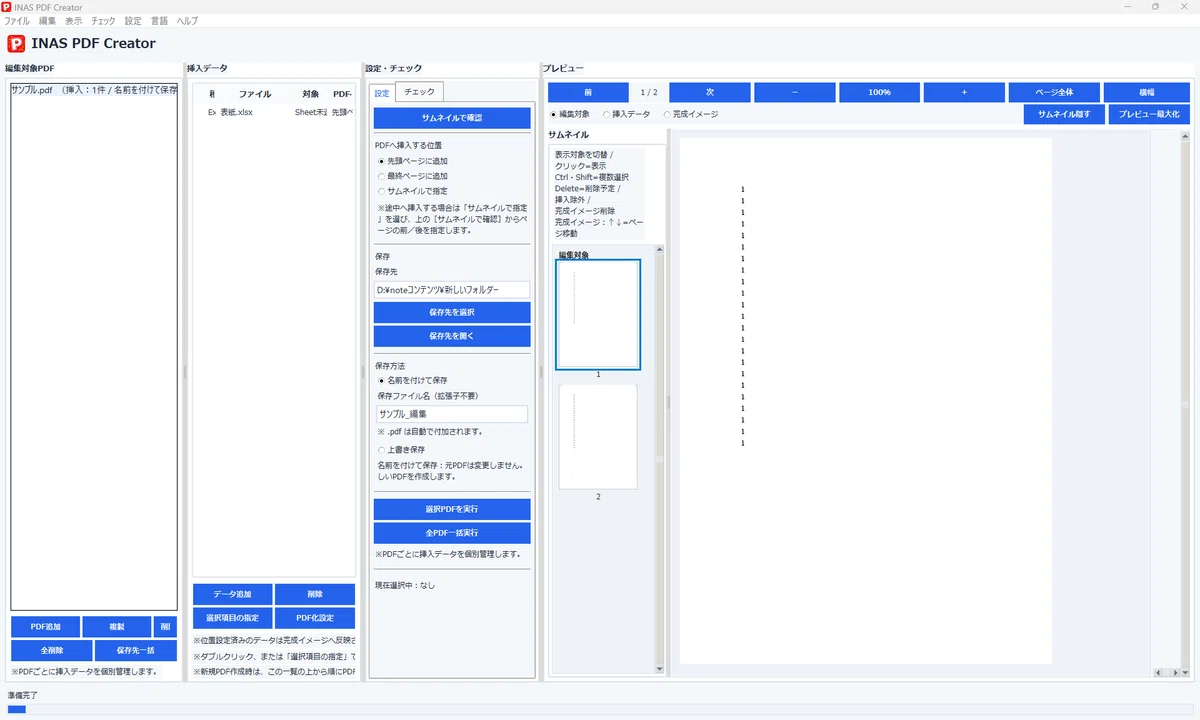This screenshot has width=1200, height=720.
Task: Click the プレビュー最大化 button
Action: 1149,114
